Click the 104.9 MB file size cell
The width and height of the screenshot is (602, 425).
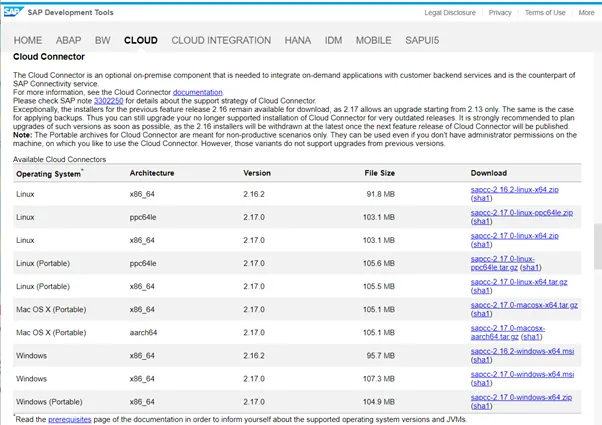click(379, 402)
